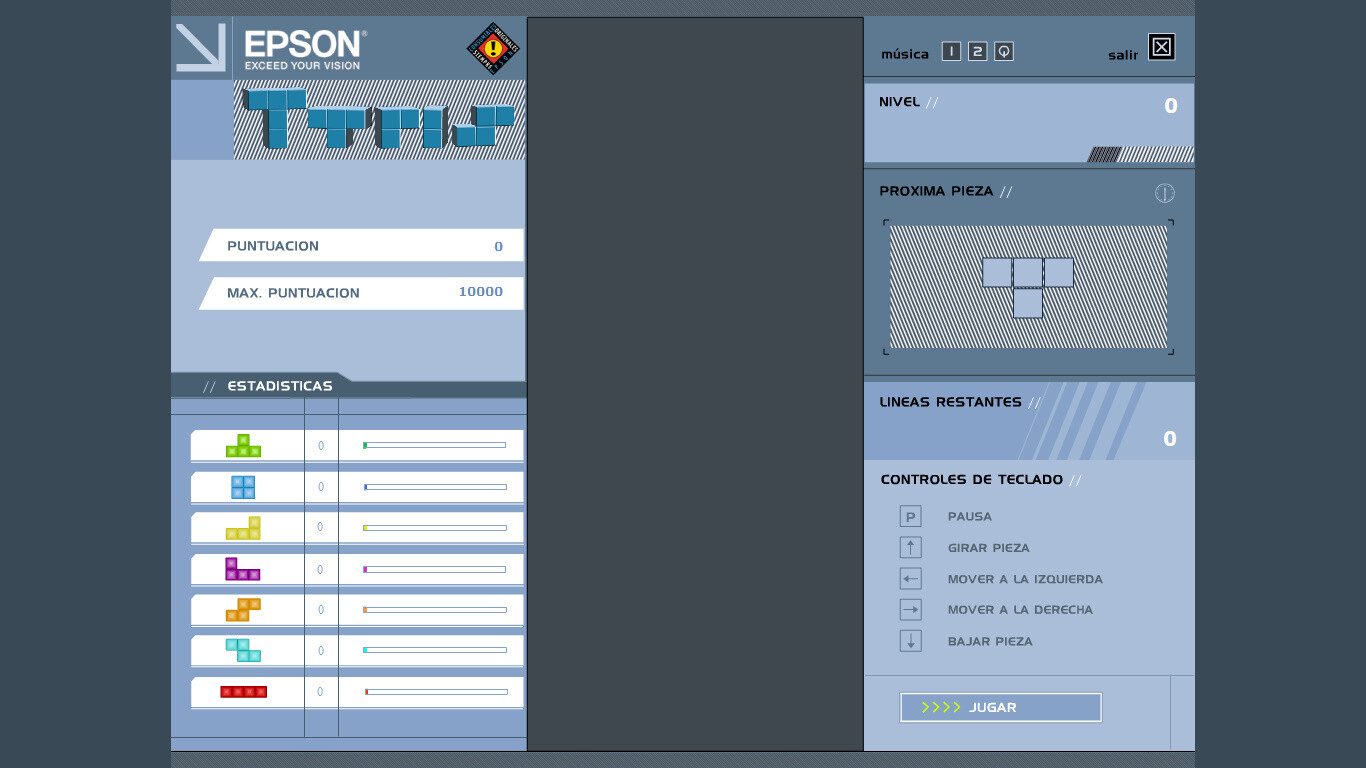Viewport: 1366px width, 768px height.
Task: Click the PAUSA label
Action: coord(970,517)
